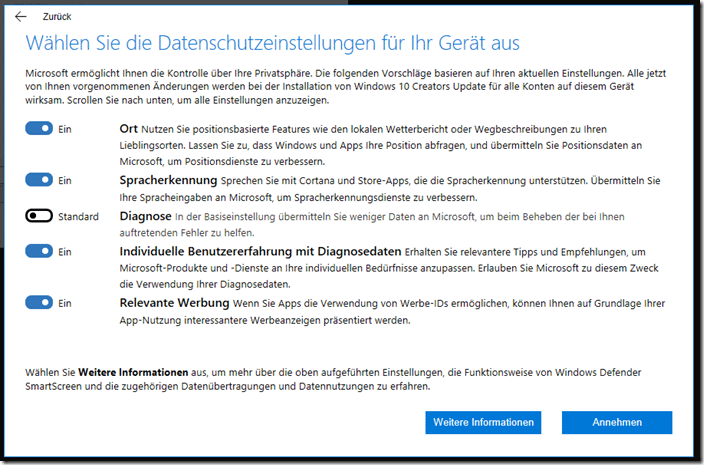Click the Zurück label
Image resolution: width=704 pixels, height=465 pixels.
[x=57, y=17]
